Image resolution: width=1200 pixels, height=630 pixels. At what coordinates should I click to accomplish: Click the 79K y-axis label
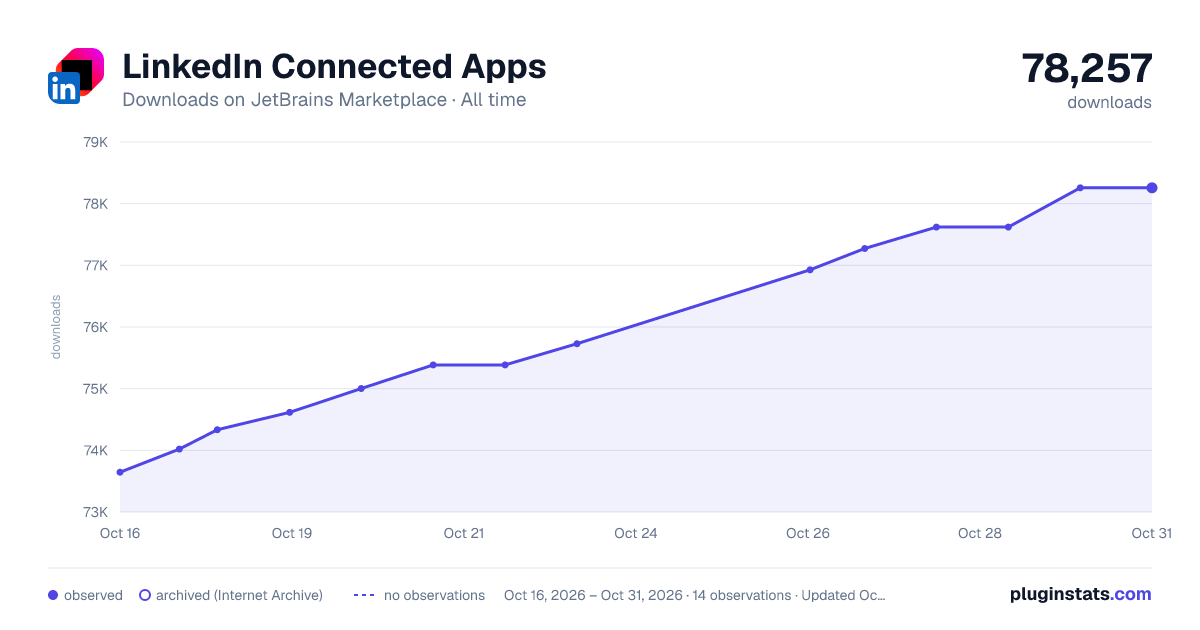pos(94,142)
